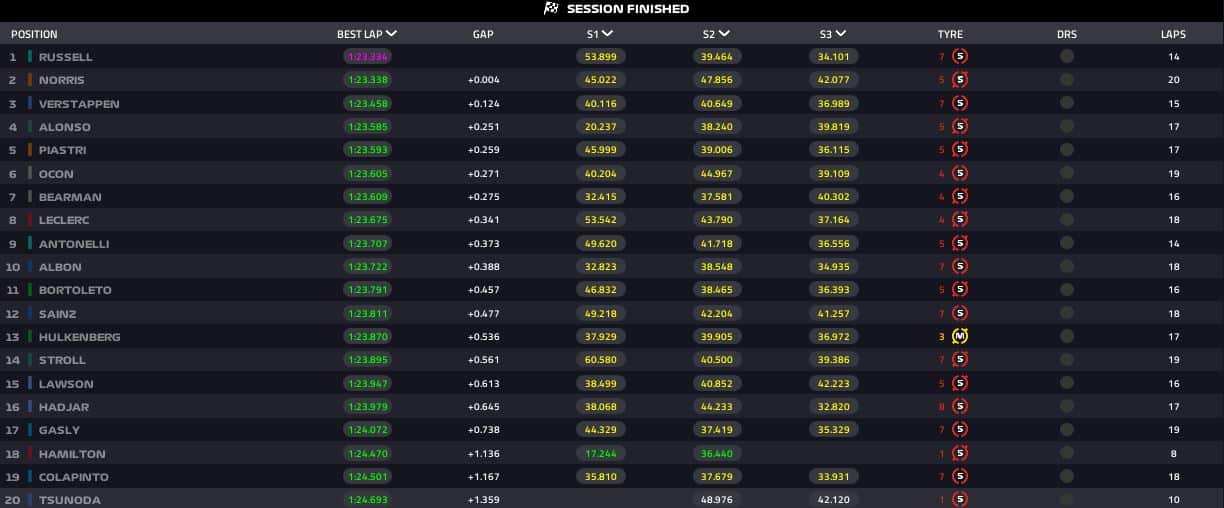Select driver ALONSO in the standings
Screen dimensions: 1224x508
pos(64,127)
